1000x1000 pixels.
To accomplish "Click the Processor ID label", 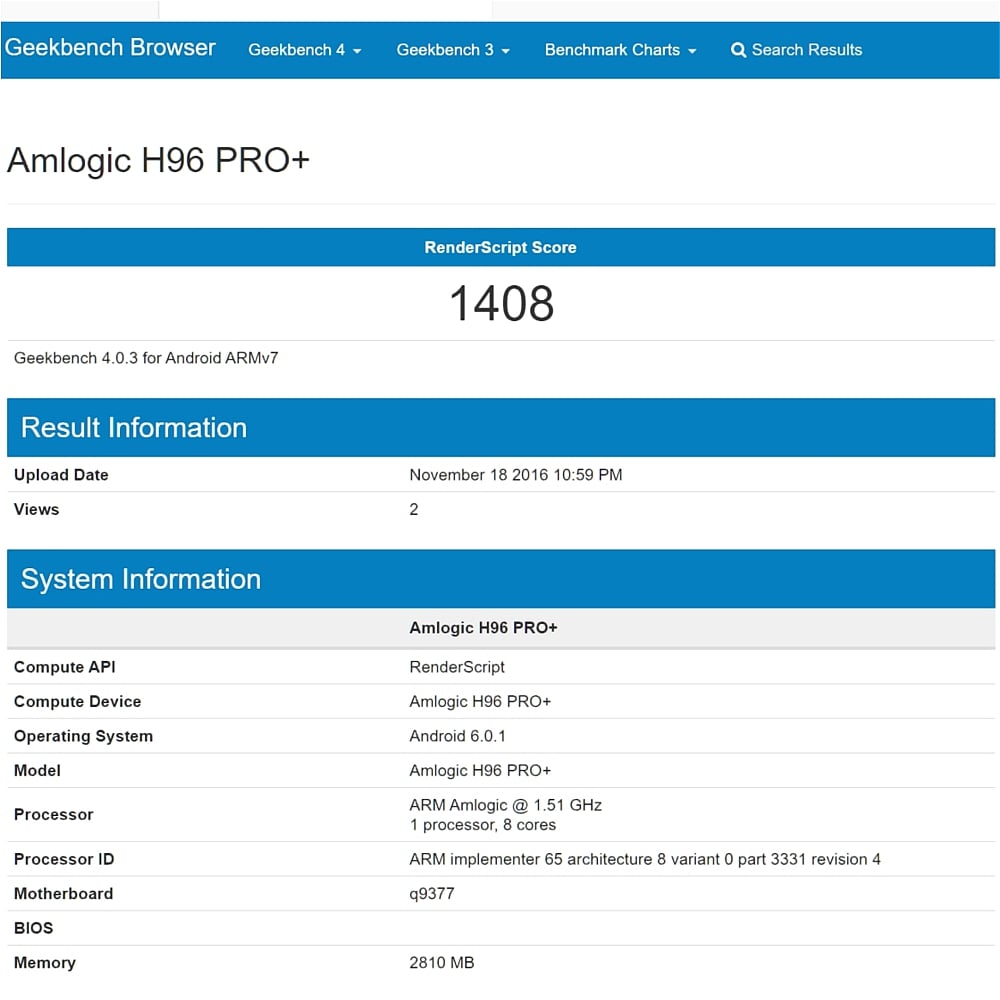I will pos(64,859).
